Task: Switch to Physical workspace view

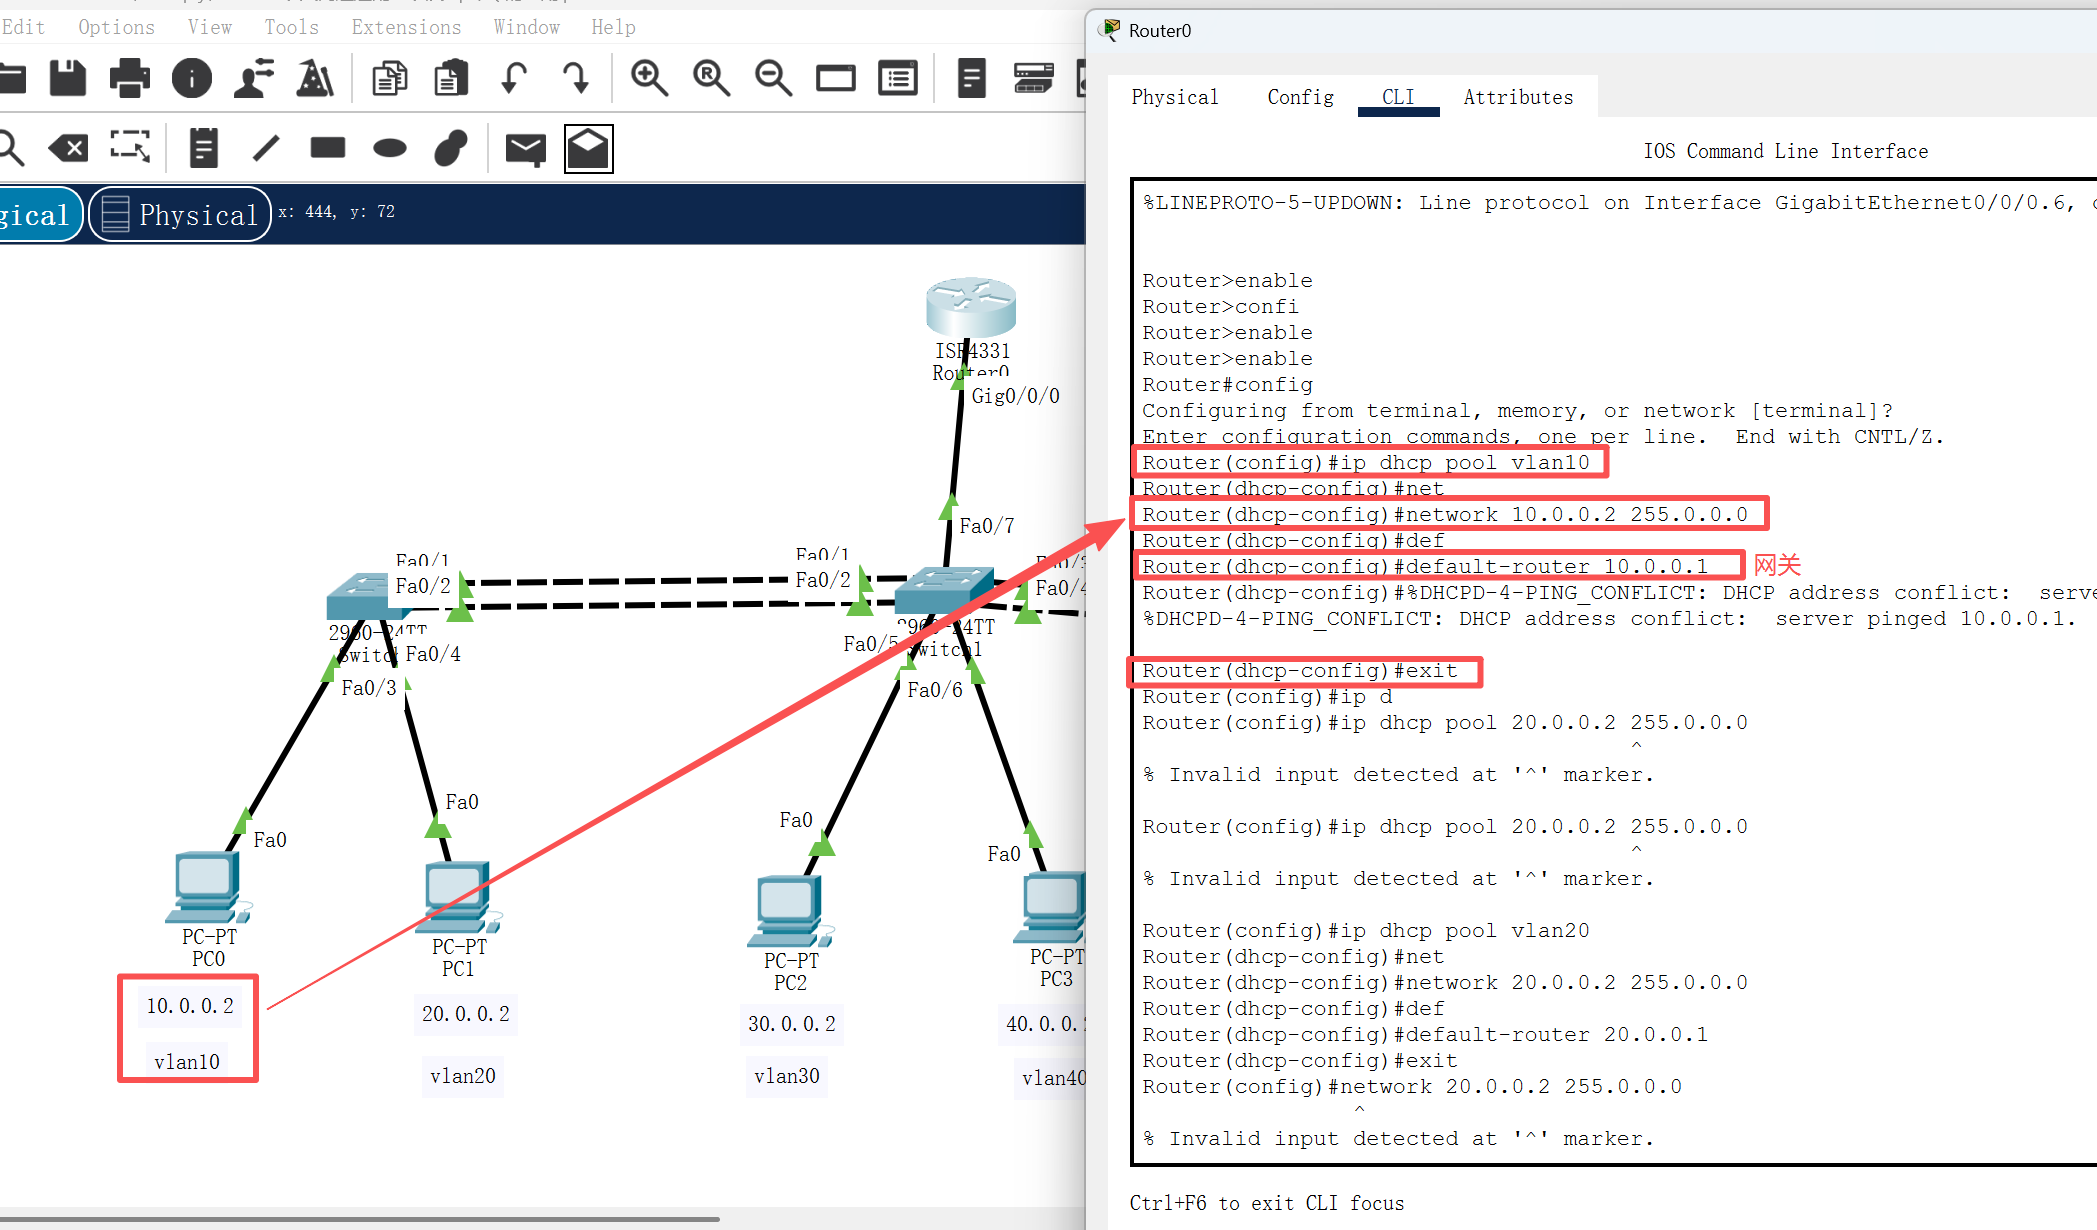Action: [180, 214]
